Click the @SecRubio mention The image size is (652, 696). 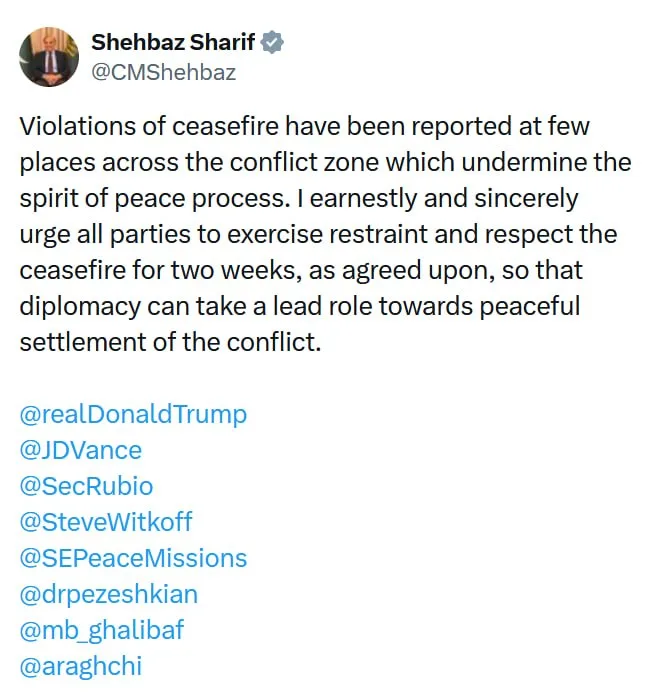point(87,486)
